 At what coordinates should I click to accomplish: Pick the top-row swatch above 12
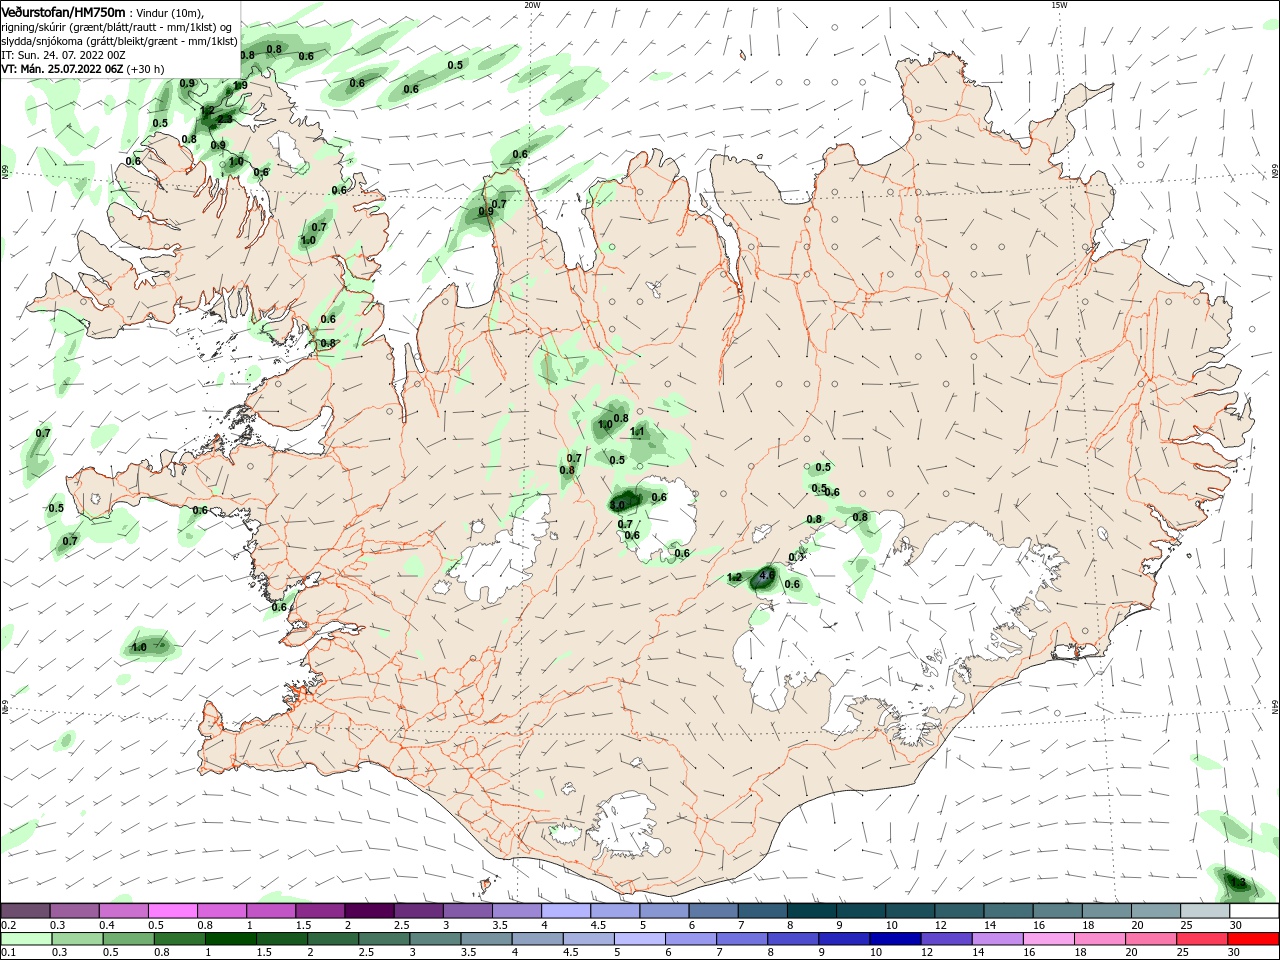tap(959, 911)
